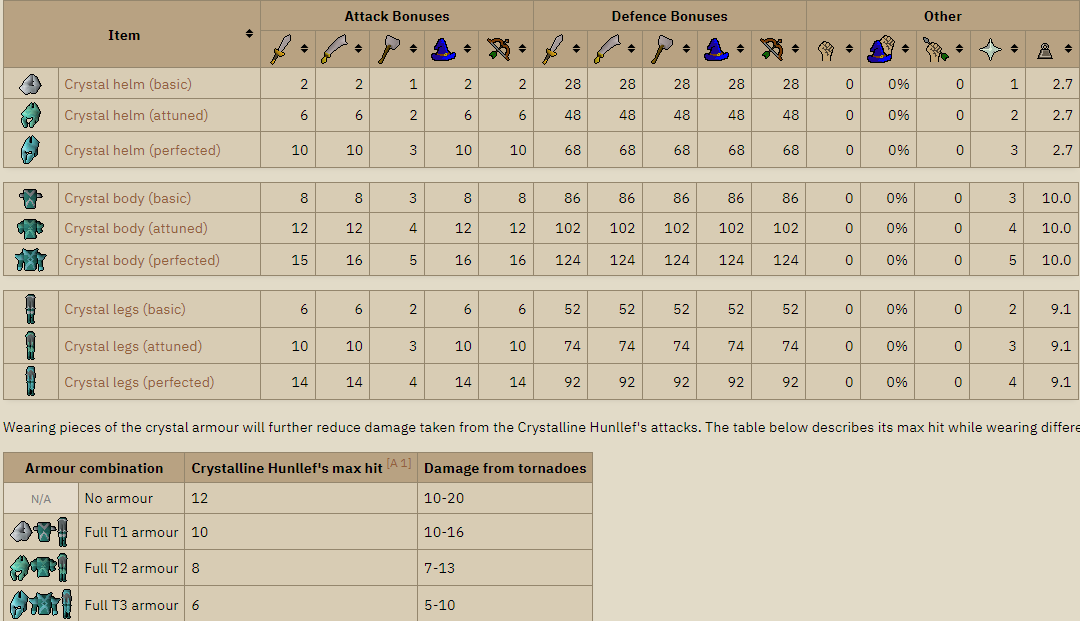Click sort arrows beside the prayer star icon
The width and height of the screenshot is (1080, 621).
pos(1014,49)
